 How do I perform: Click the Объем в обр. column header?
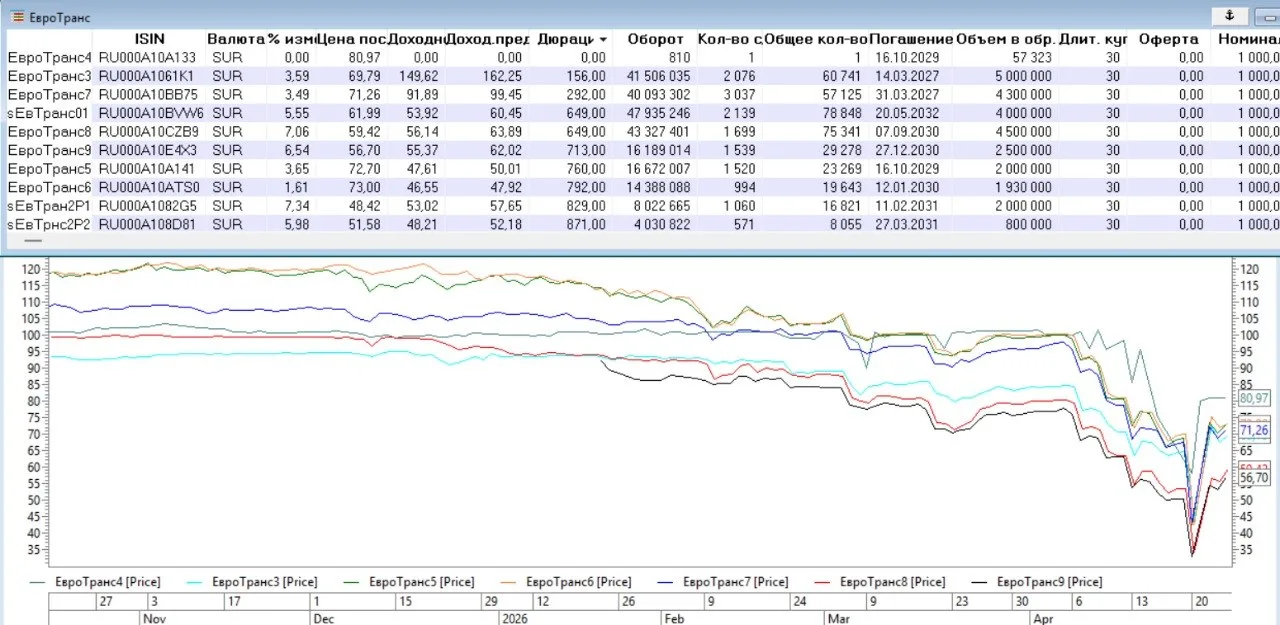click(1005, 39)
